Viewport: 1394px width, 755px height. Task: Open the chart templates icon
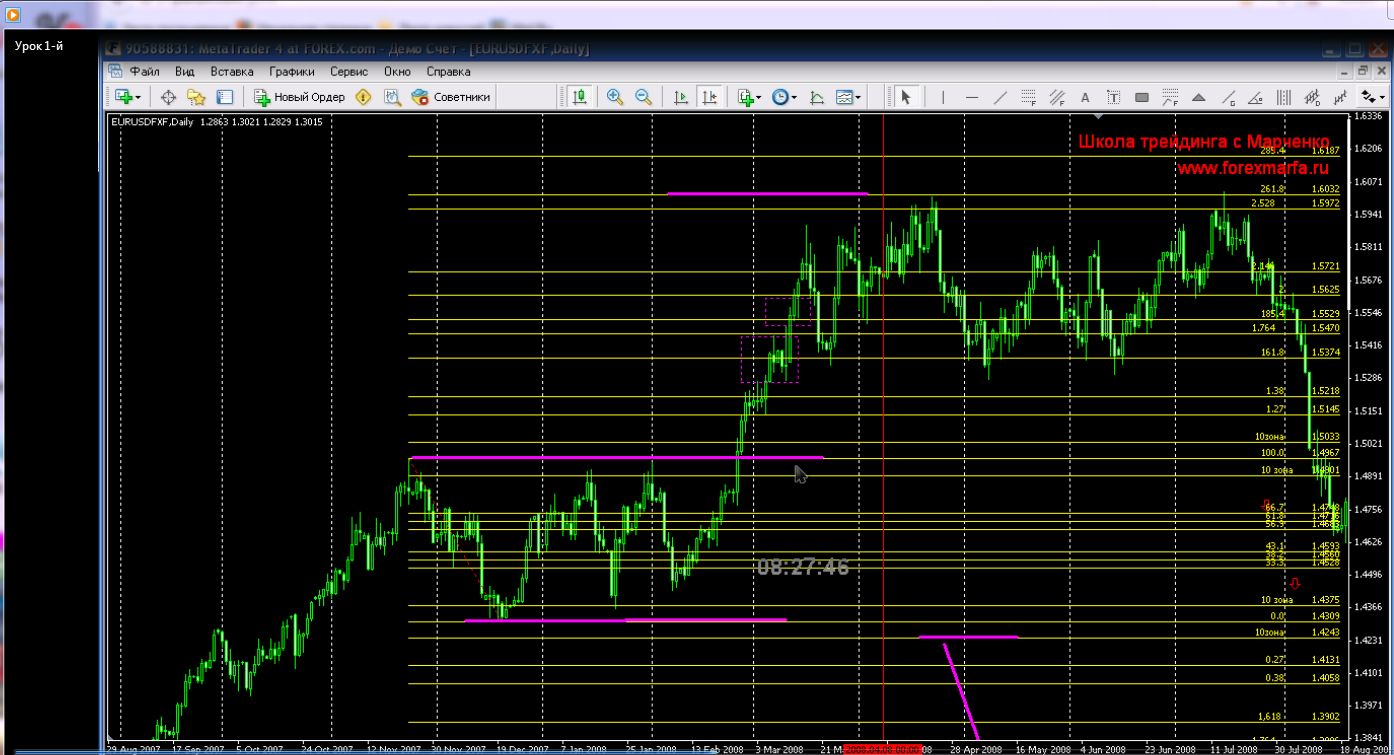pyautogui.click(x=844, y=97)
